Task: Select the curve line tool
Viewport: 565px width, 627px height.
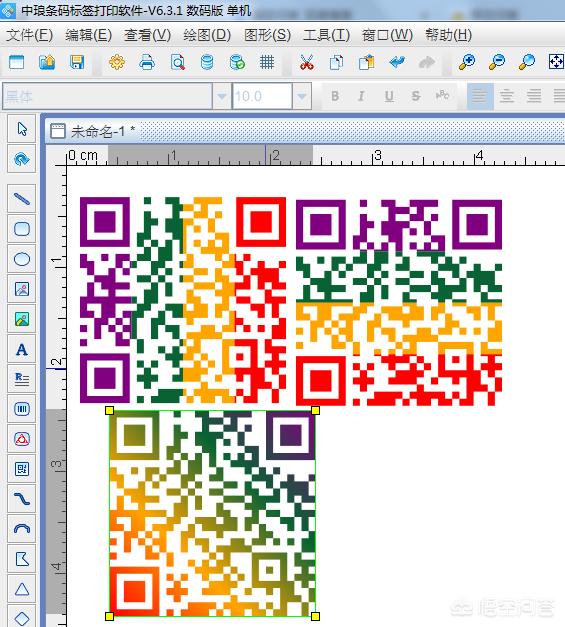Action: point(22,499)
